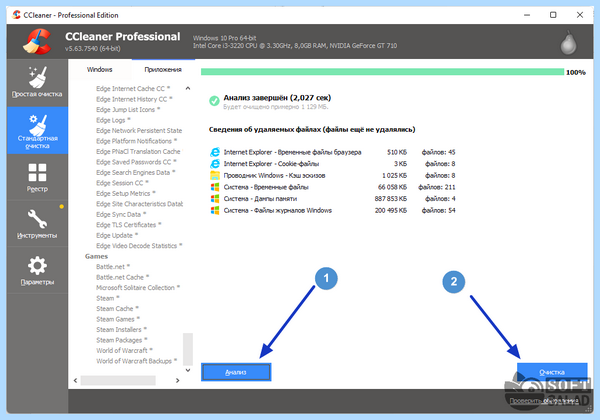Click IE icon of Cookie-файлы row

click(215, 164)
